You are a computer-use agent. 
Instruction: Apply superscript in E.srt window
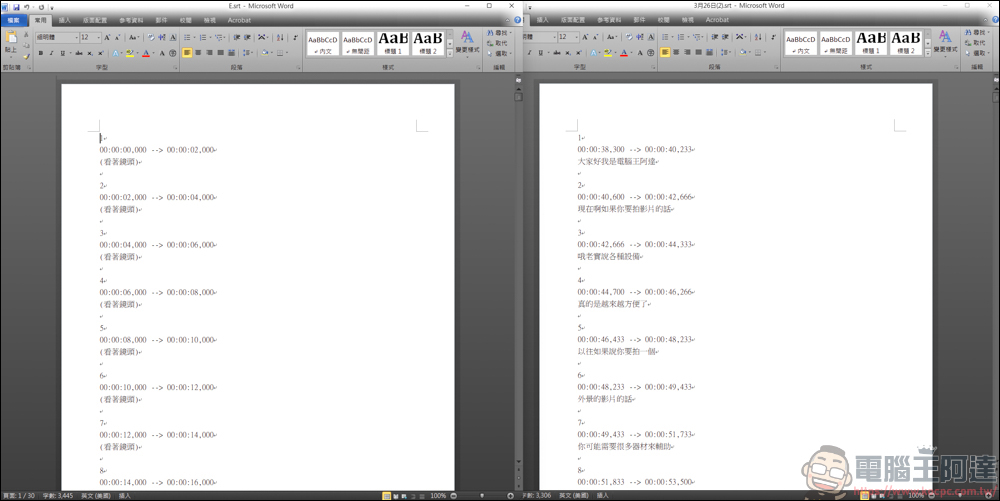click(101, 53)
